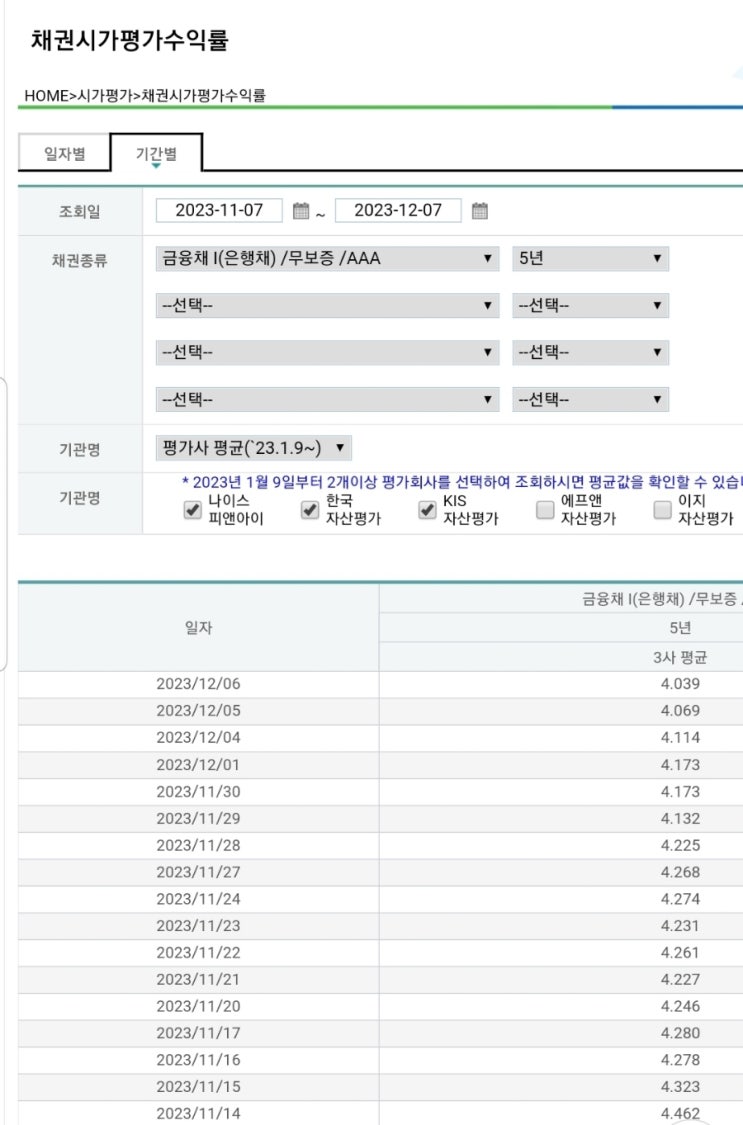Click the 일자 column header
743x1125 pixels.
(199, 628)
